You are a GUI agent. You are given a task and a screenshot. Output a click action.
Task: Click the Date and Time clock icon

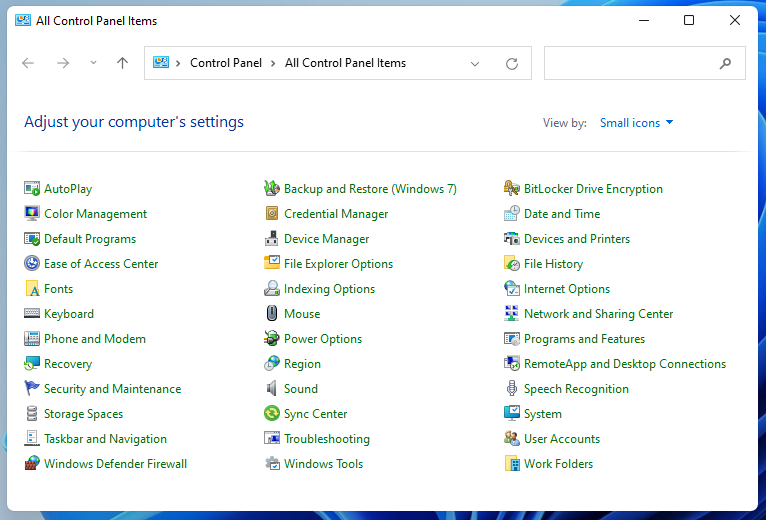[511, 213]
